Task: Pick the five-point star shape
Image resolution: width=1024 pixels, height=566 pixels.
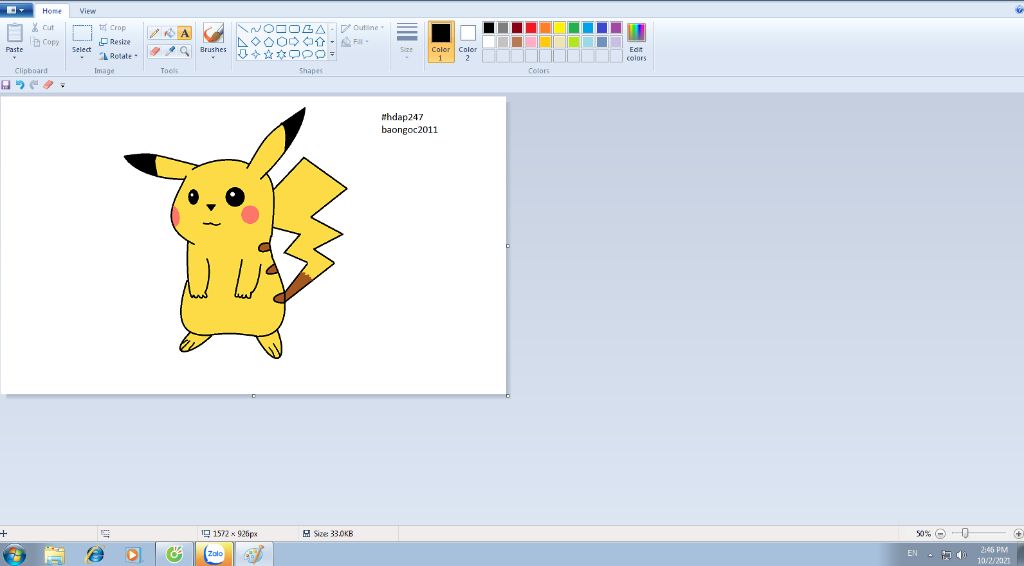Action: [x=268, y=54]
